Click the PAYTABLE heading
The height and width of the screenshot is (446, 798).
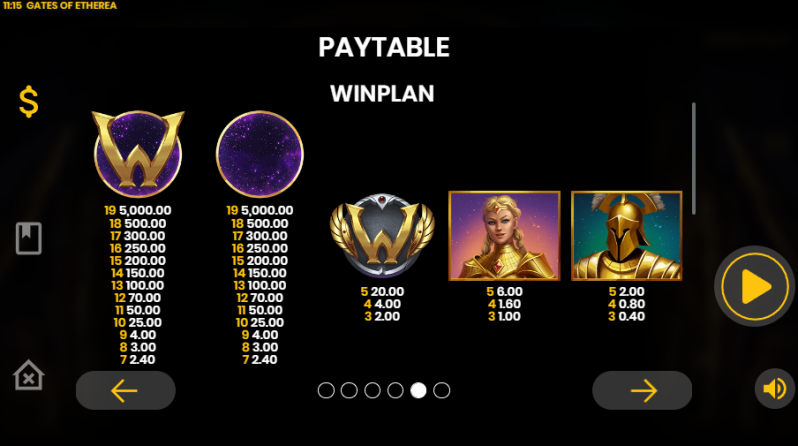384,47
